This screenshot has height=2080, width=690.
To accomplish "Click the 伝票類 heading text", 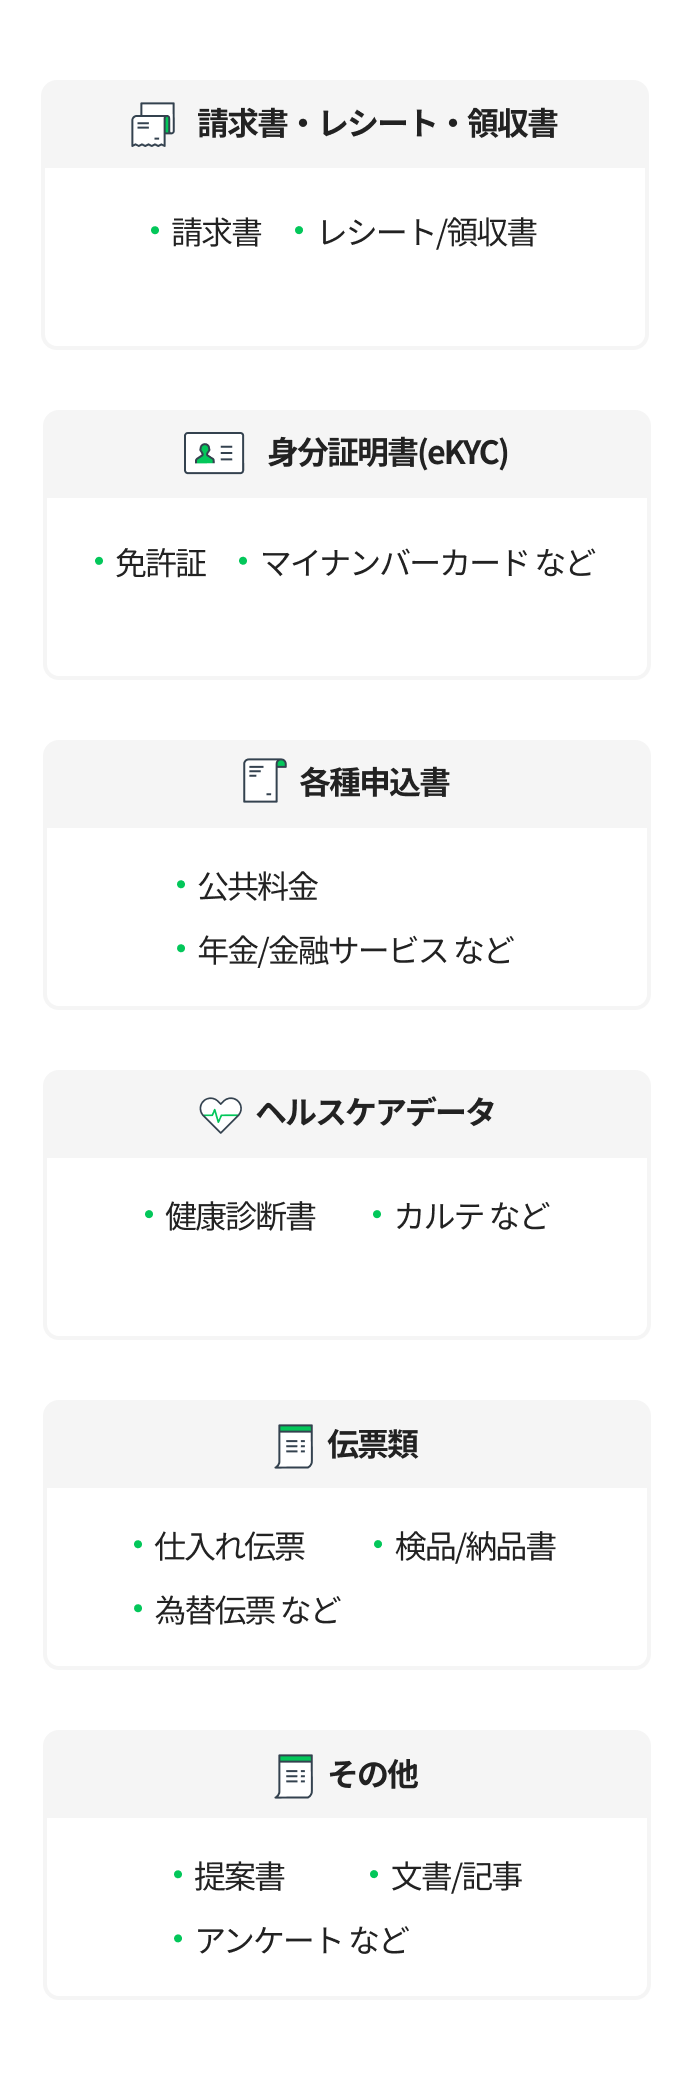I will tap(373, 1444).
